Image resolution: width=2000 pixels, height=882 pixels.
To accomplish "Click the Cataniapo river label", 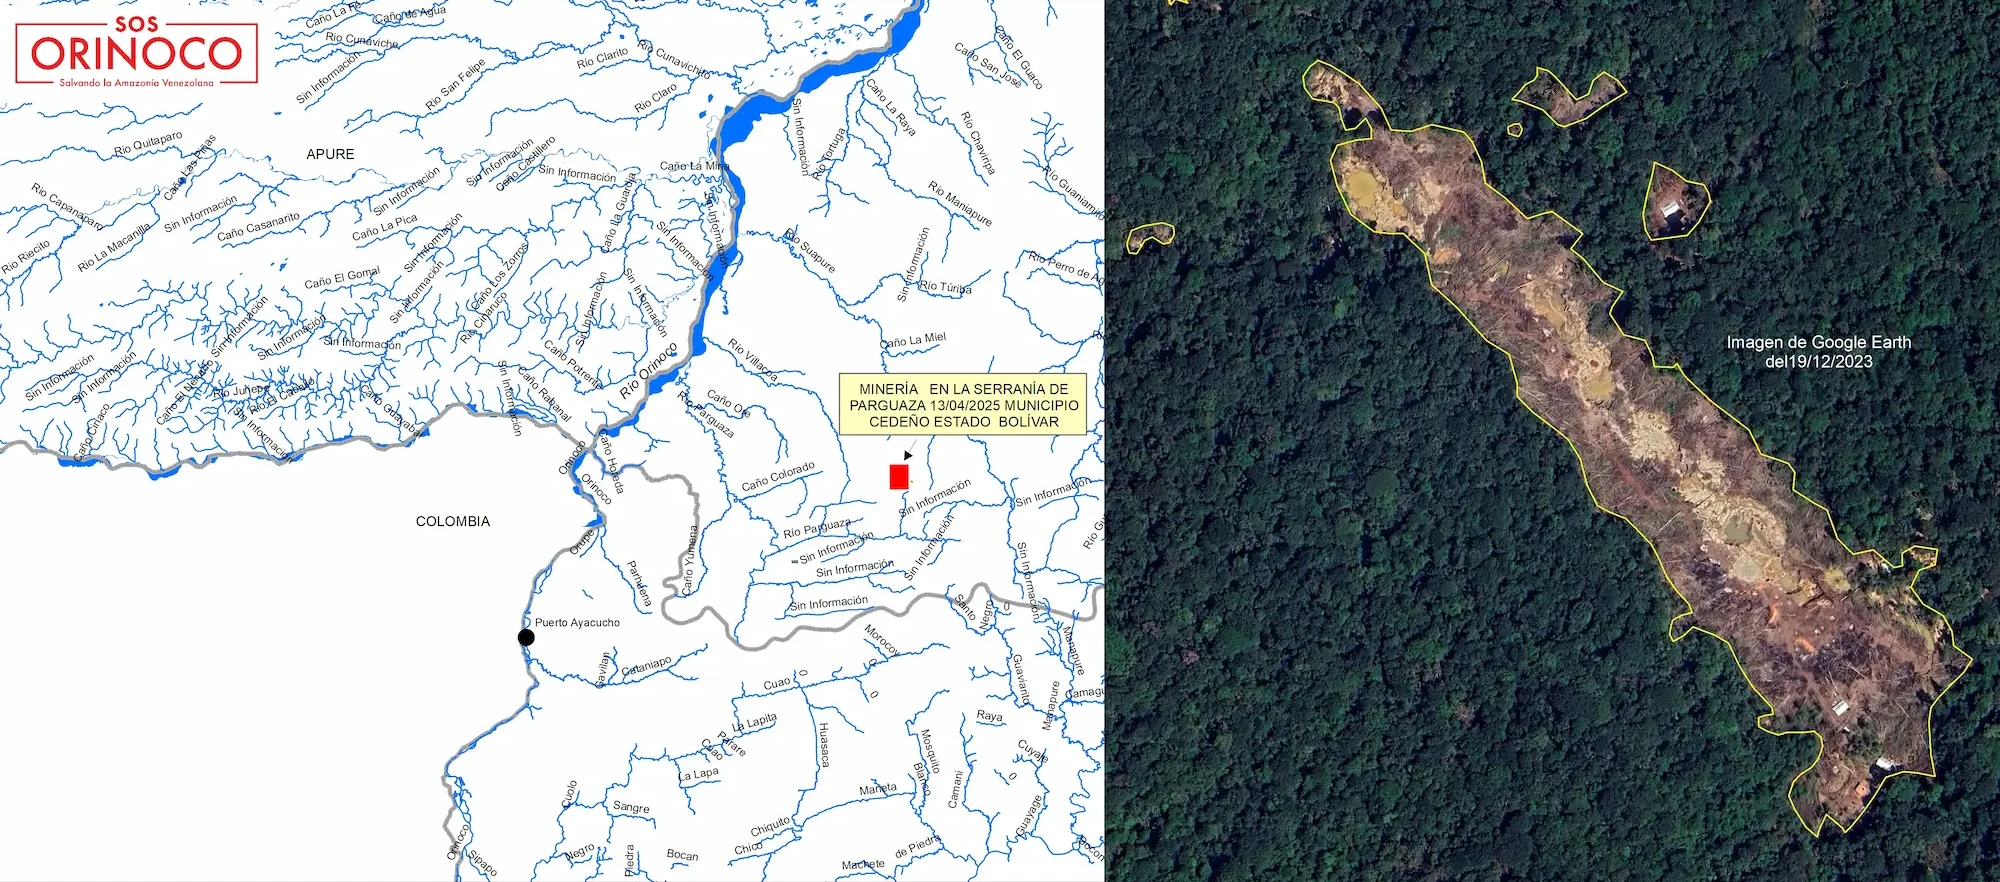I will (647, 666).
